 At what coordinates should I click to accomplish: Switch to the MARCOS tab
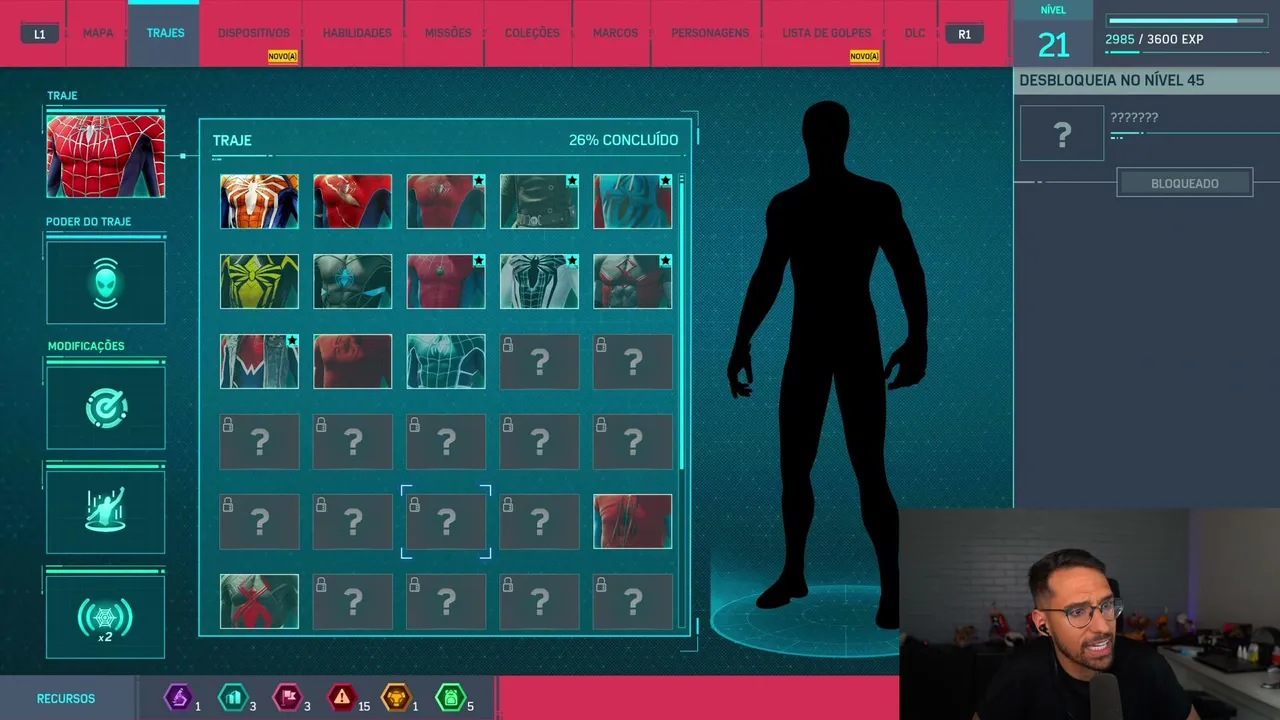[615, 33]
